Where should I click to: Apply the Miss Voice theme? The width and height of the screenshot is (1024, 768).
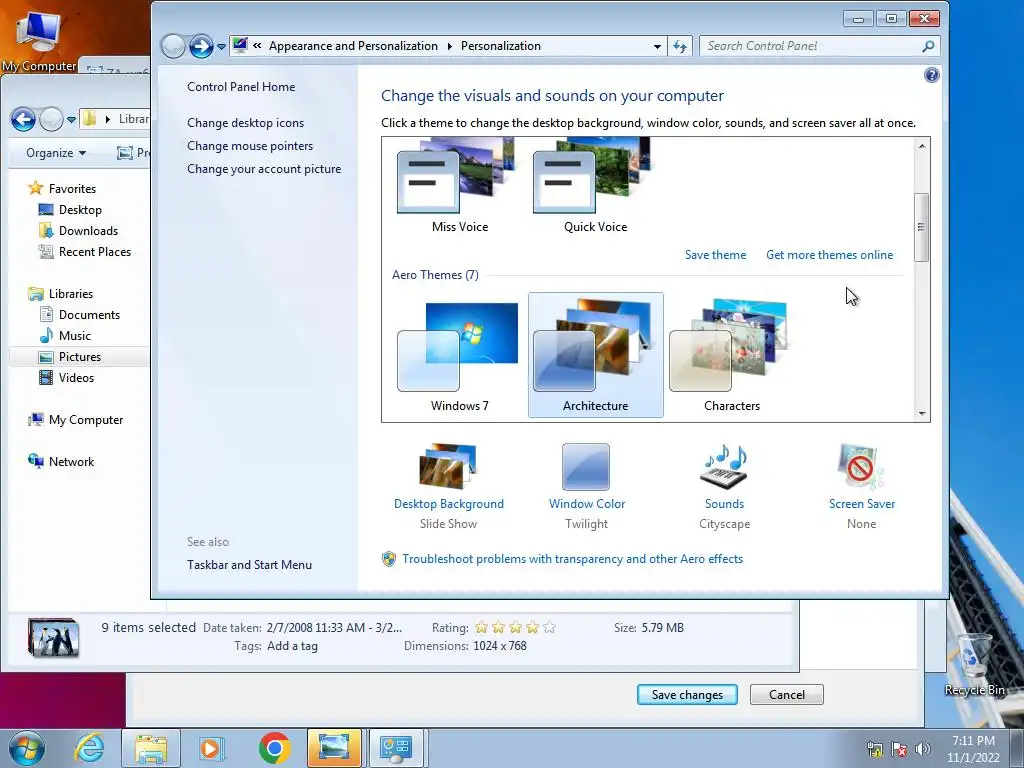pyautogui.click(x=460, y=186)
